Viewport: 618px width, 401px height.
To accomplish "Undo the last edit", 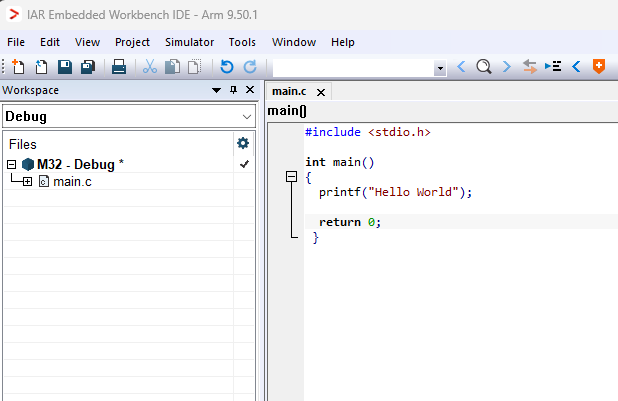I will coord(227,67).
